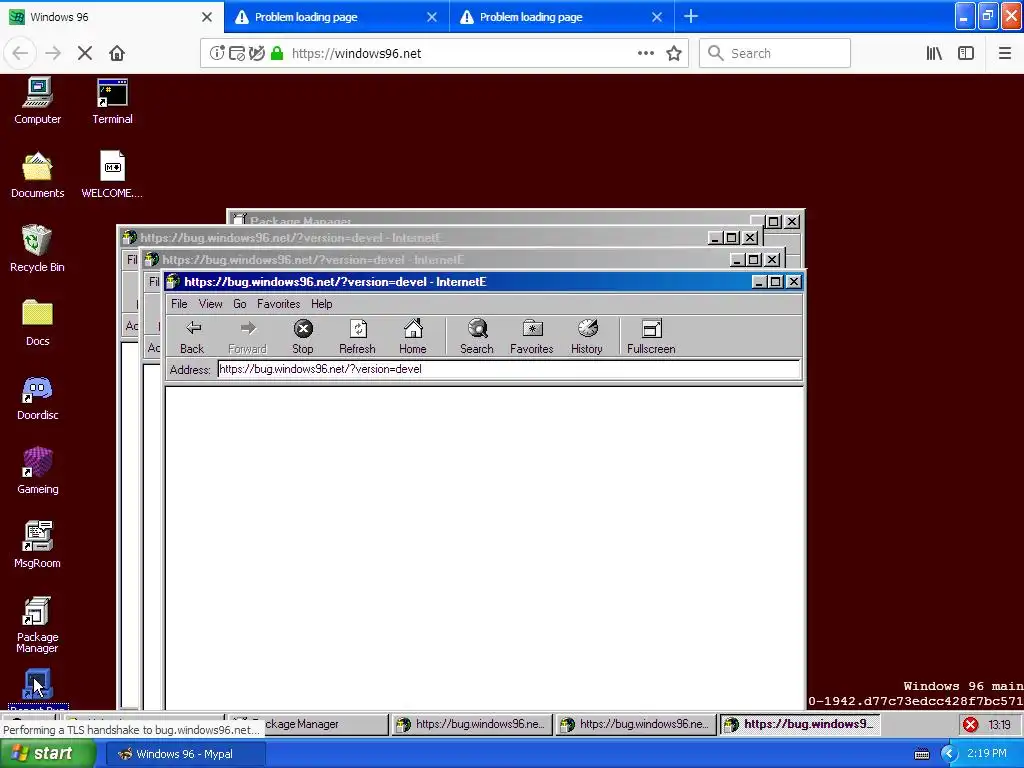The image size is (1024, 768).
Task: Expand hidden system tray icons
Action: click(x=949, y=754)
